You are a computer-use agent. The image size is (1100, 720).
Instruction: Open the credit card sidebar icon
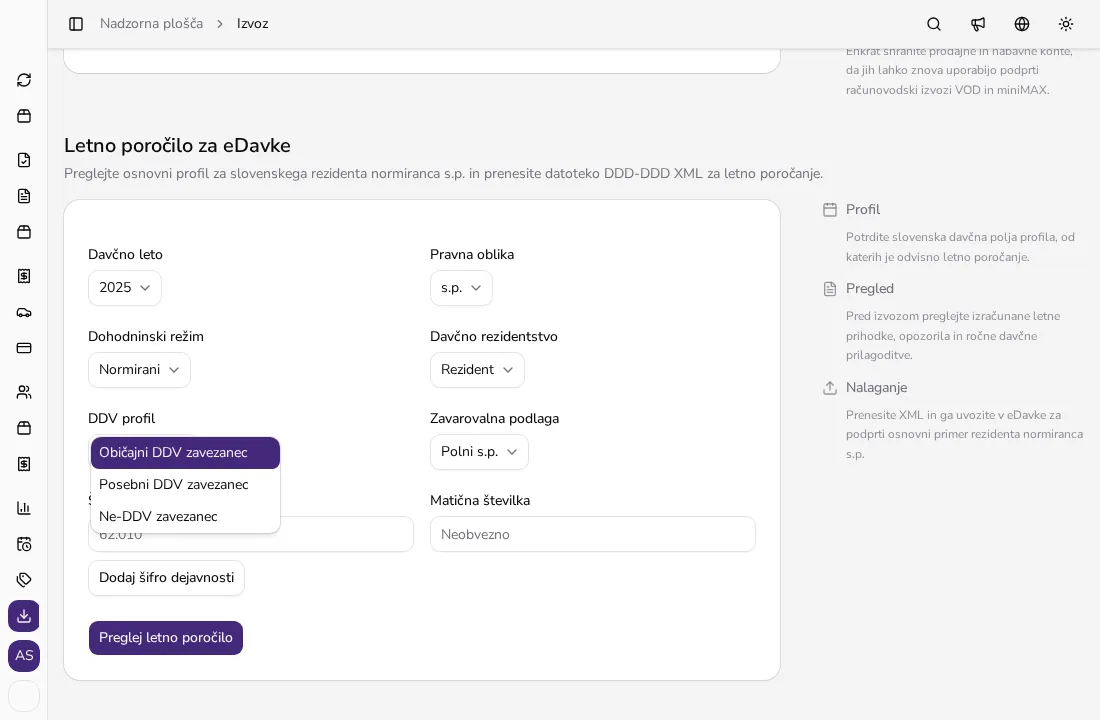coord(24,348)
